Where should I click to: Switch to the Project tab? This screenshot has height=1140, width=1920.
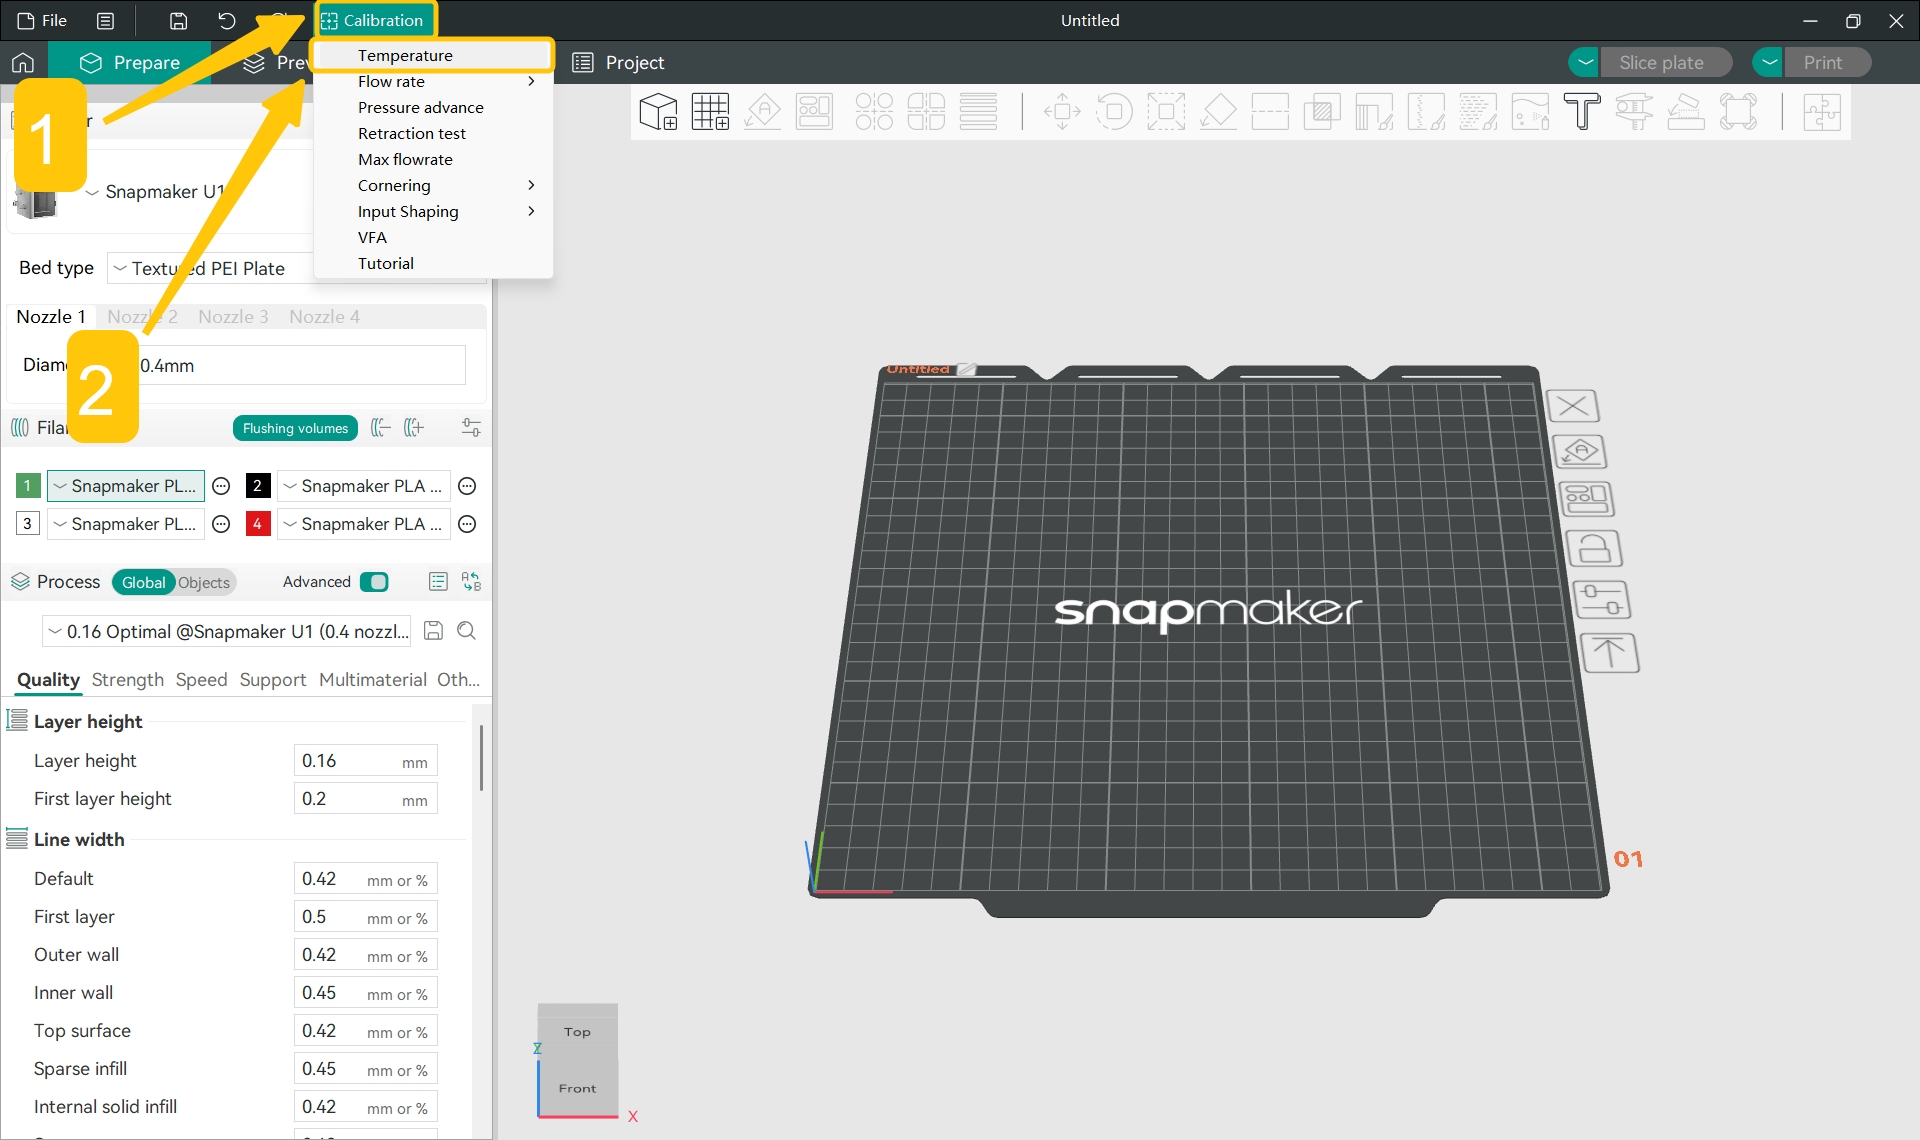point(618,63)
